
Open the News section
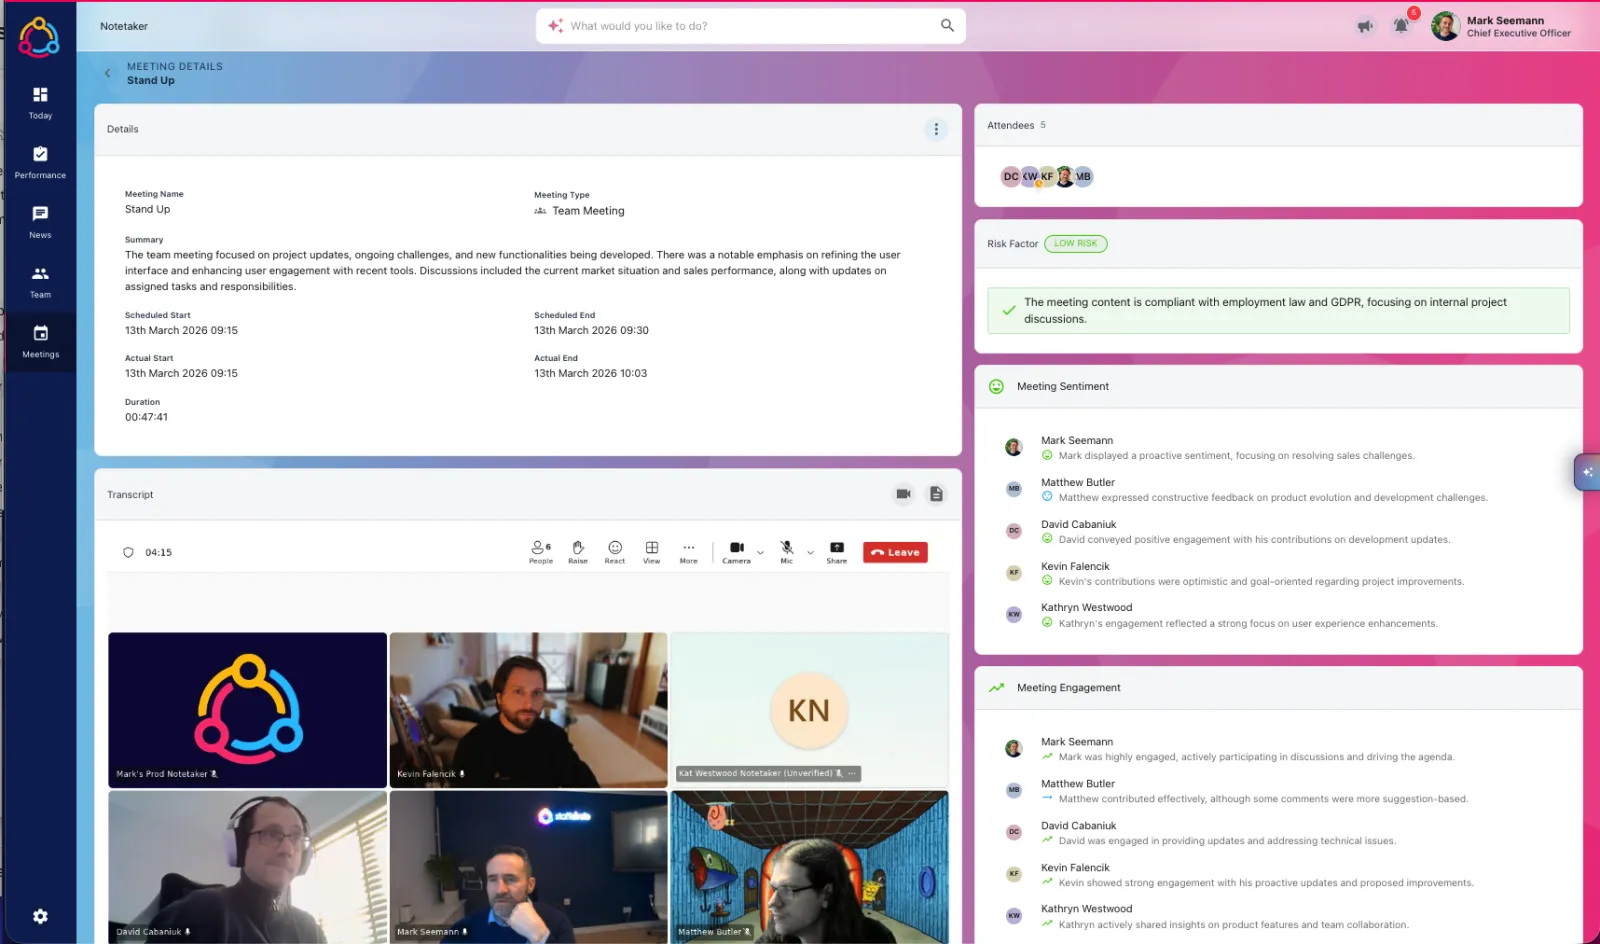(40, 222)
